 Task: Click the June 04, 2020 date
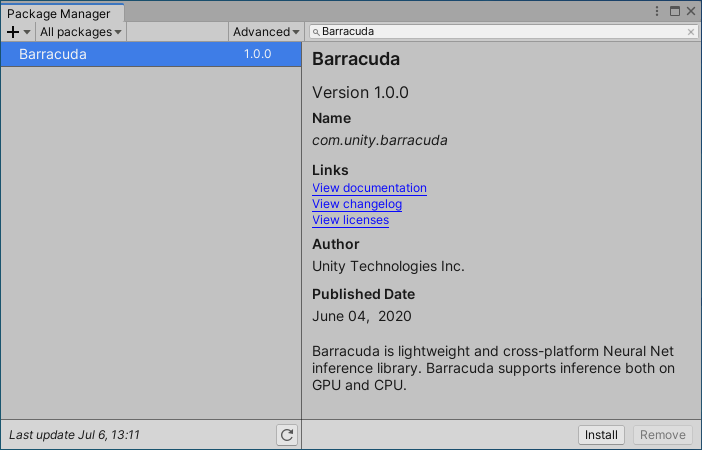tap(362, 316)
